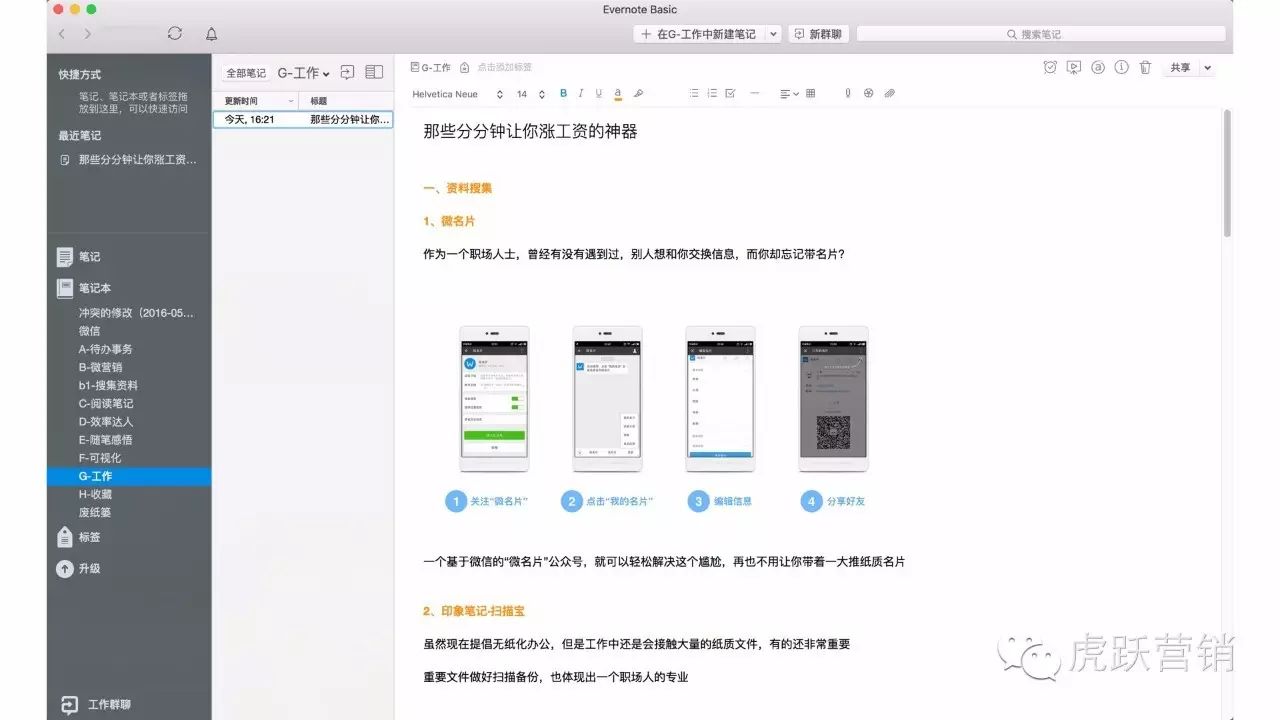Click the note title 那些分分钟让你涨工资的神器
This screenshot has height=720, width=1280.
(x=530, y=131)
